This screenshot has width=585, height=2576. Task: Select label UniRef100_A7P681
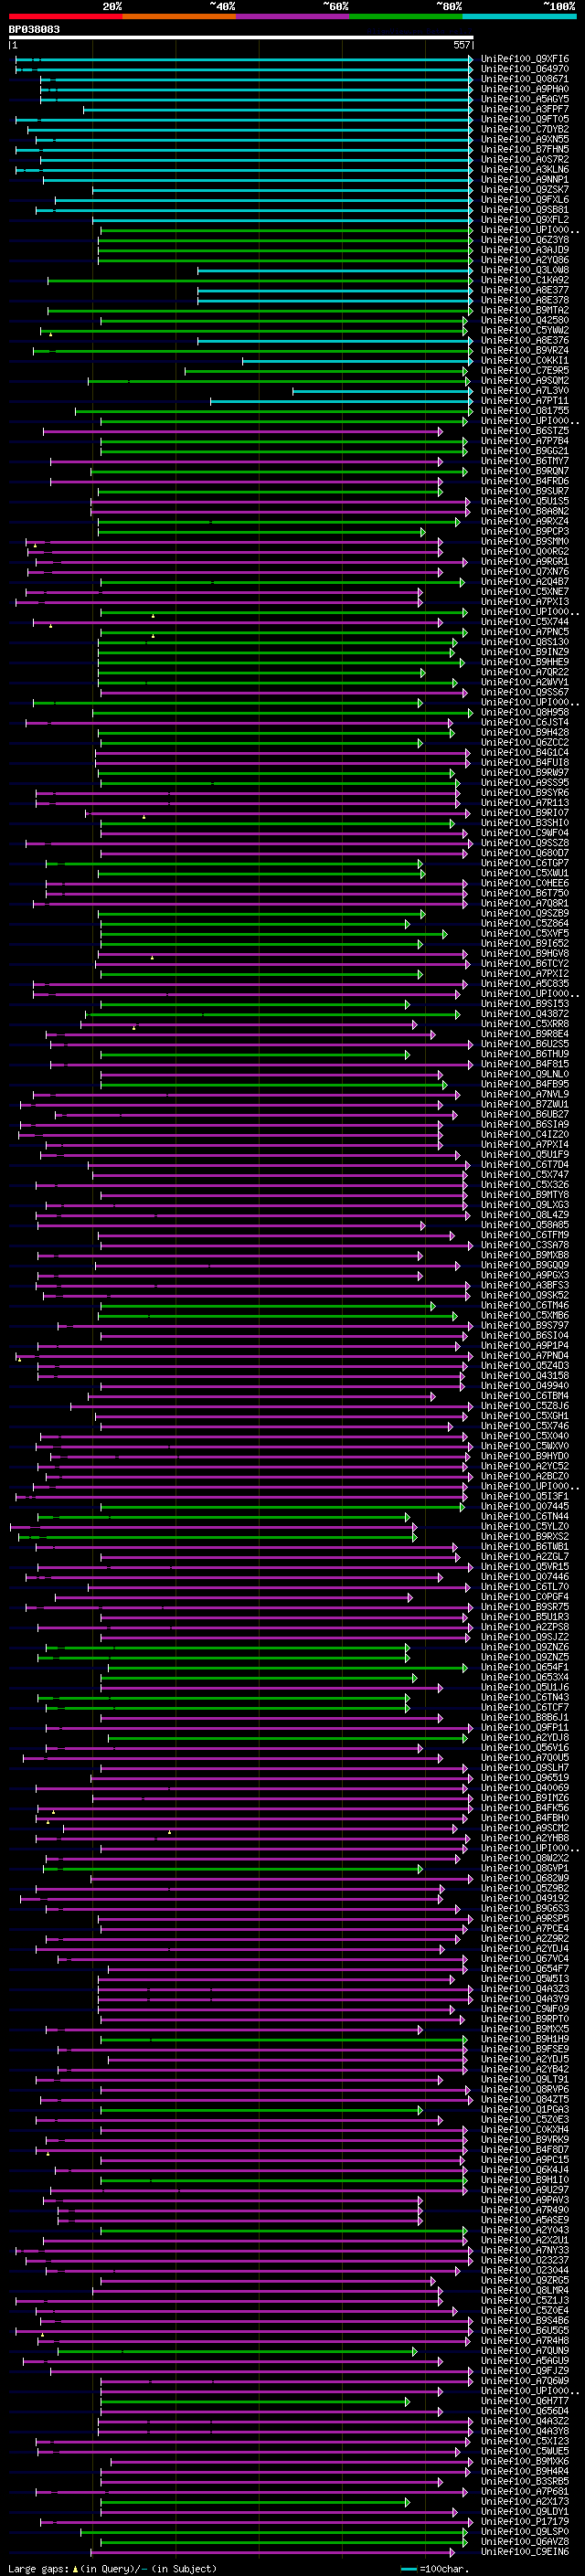pyautogui.click(x=525, y=2491)
